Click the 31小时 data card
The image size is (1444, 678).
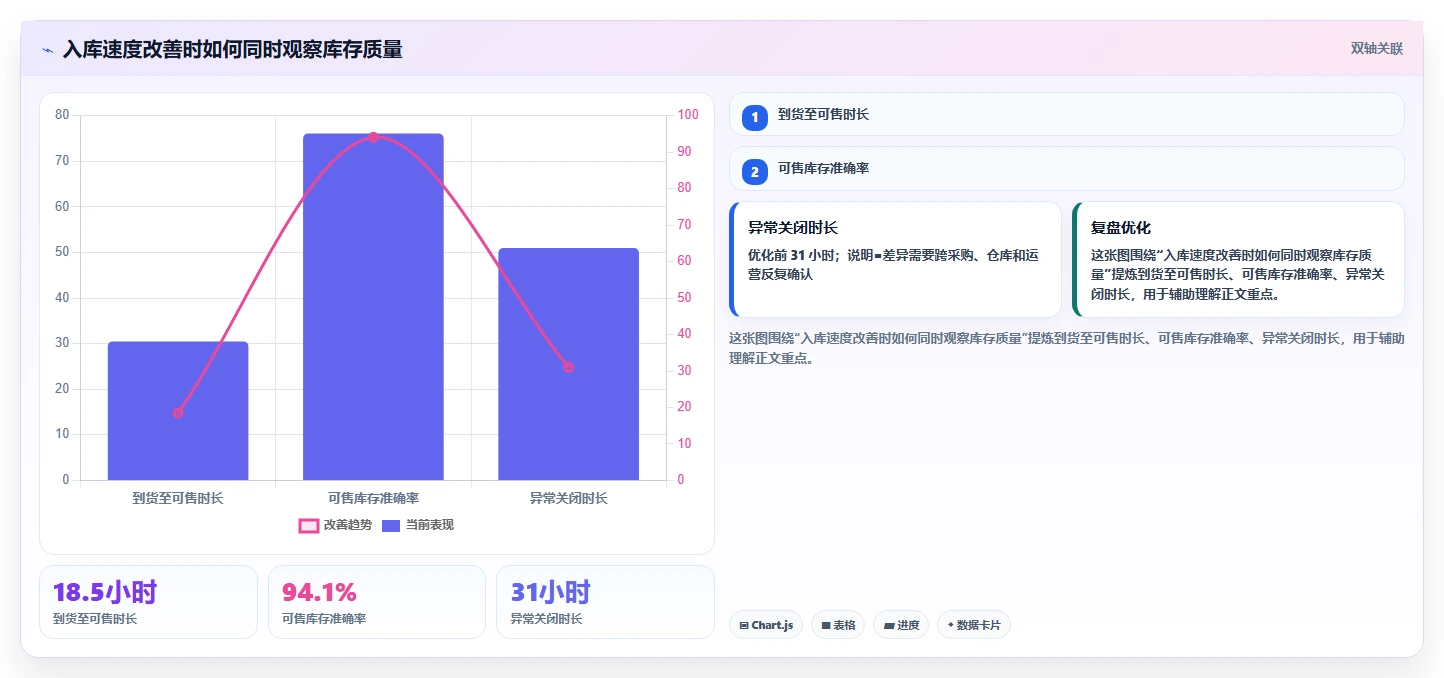point(605,602)
